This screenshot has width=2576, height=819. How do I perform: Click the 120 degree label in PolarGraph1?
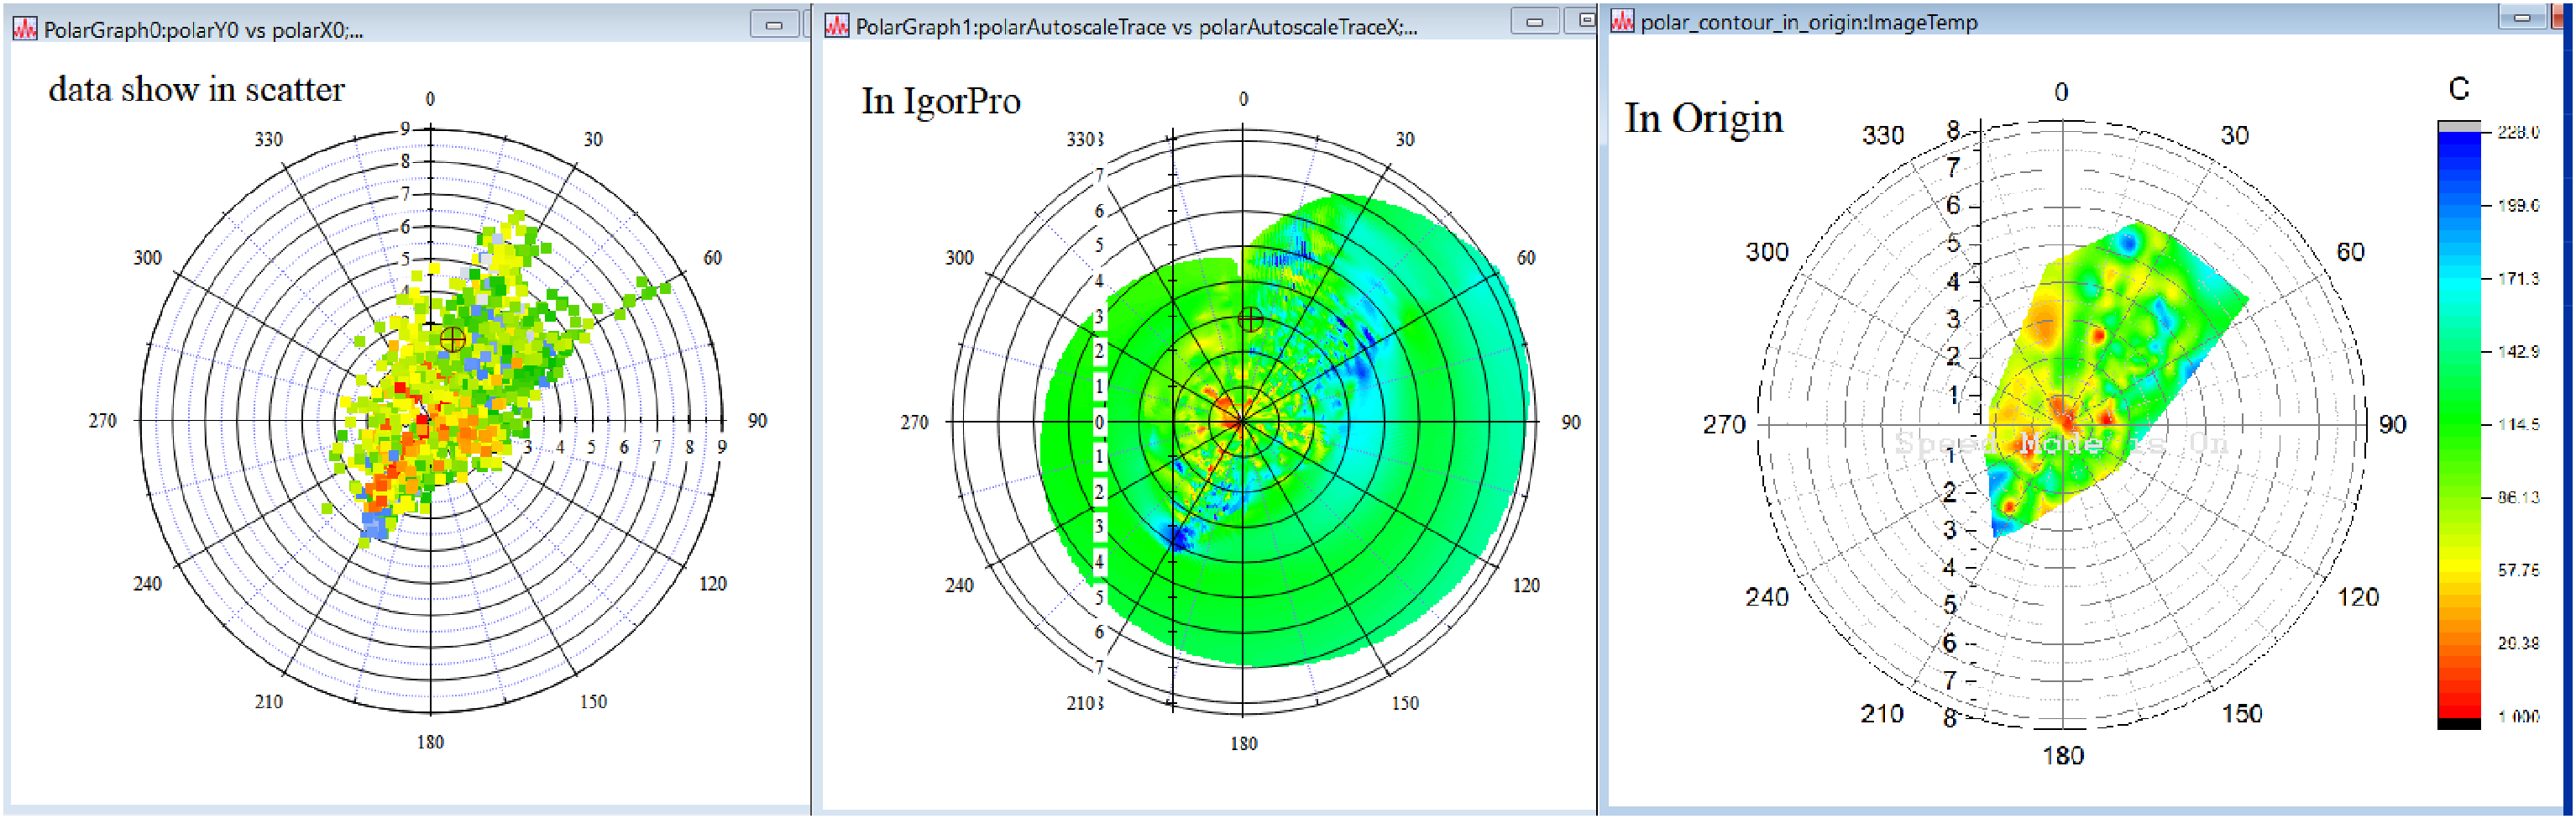pos(1526,586)
